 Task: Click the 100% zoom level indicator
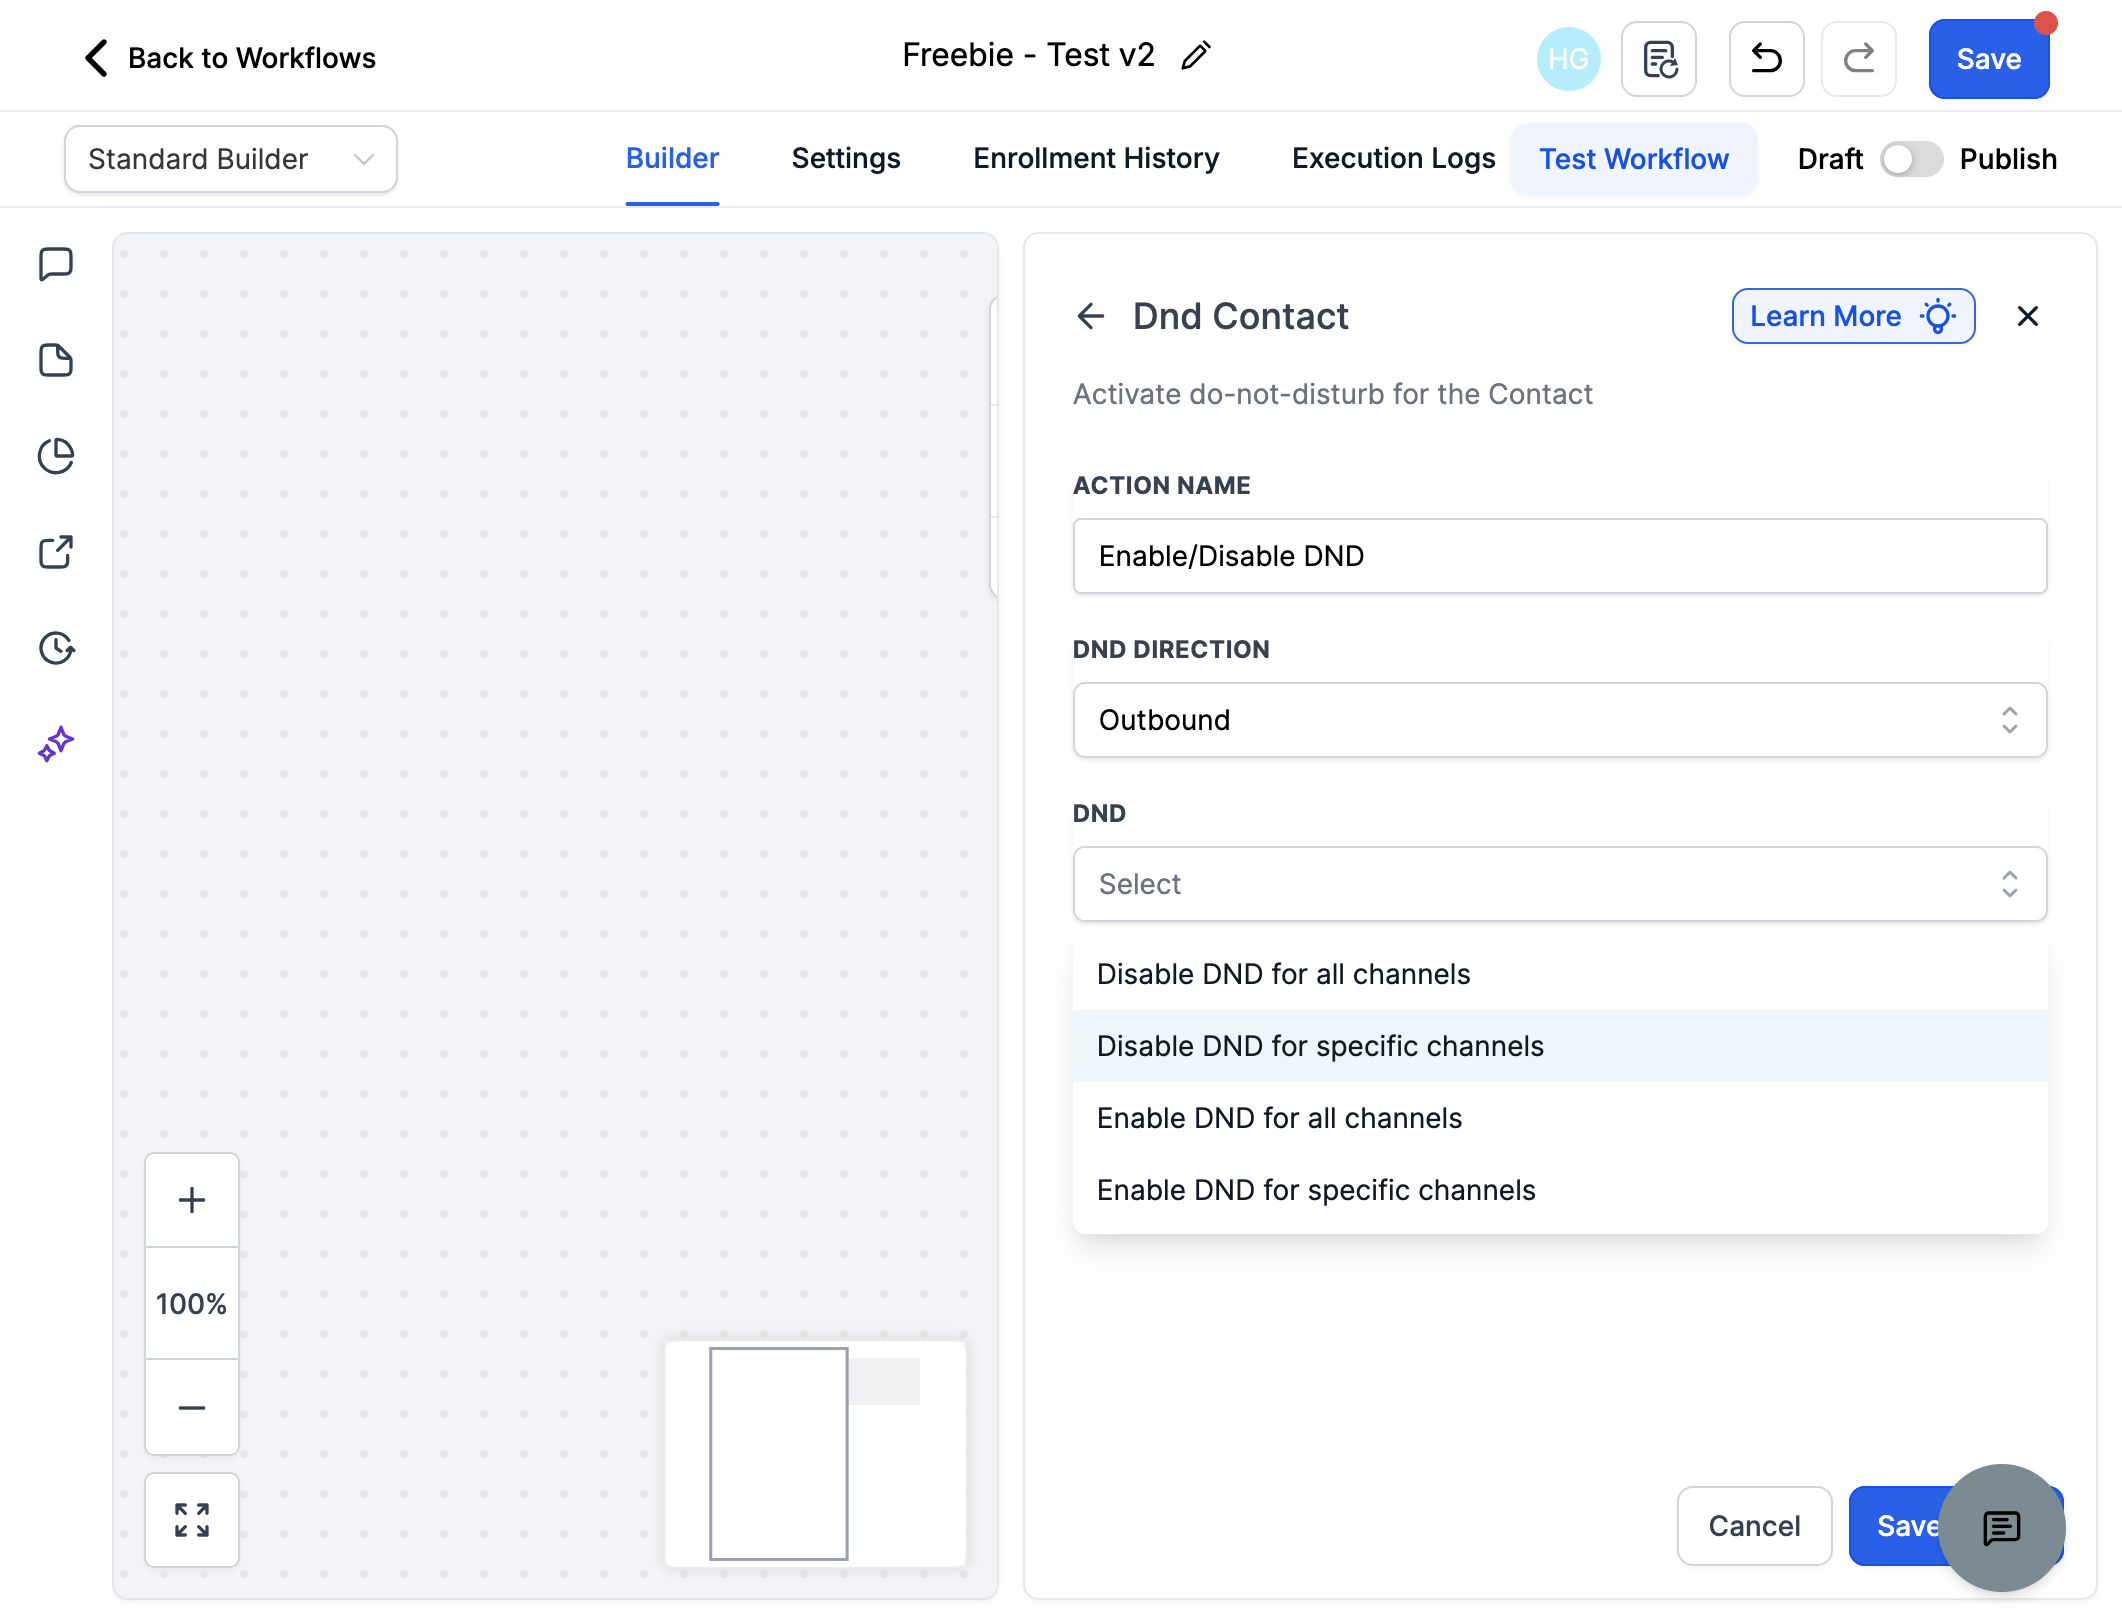[x=192, y=1304]
